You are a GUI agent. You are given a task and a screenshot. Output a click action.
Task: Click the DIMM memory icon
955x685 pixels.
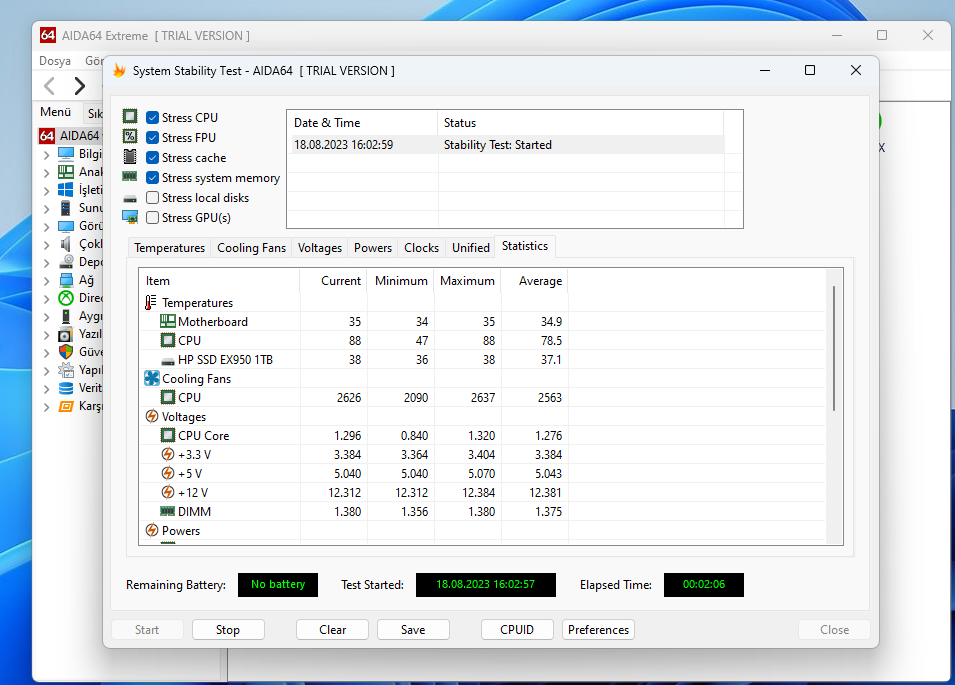(x=167, y=511)
